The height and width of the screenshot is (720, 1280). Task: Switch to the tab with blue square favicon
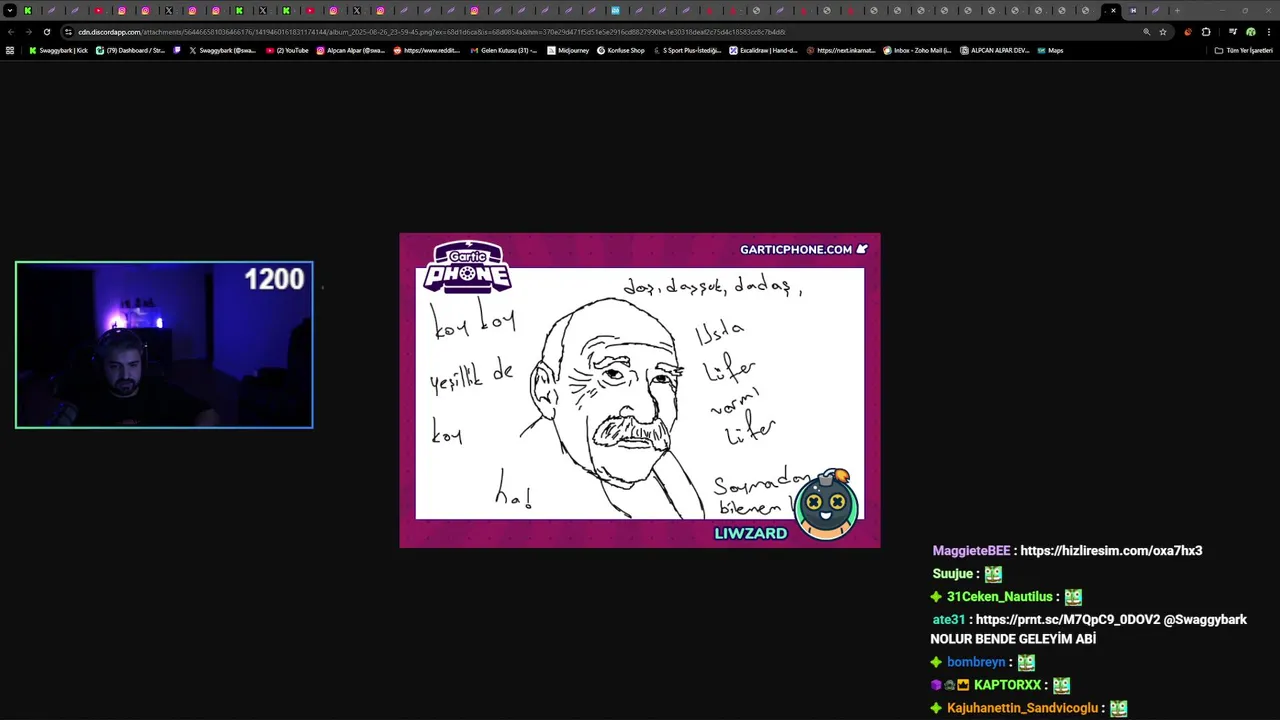(x=615, y=10)
